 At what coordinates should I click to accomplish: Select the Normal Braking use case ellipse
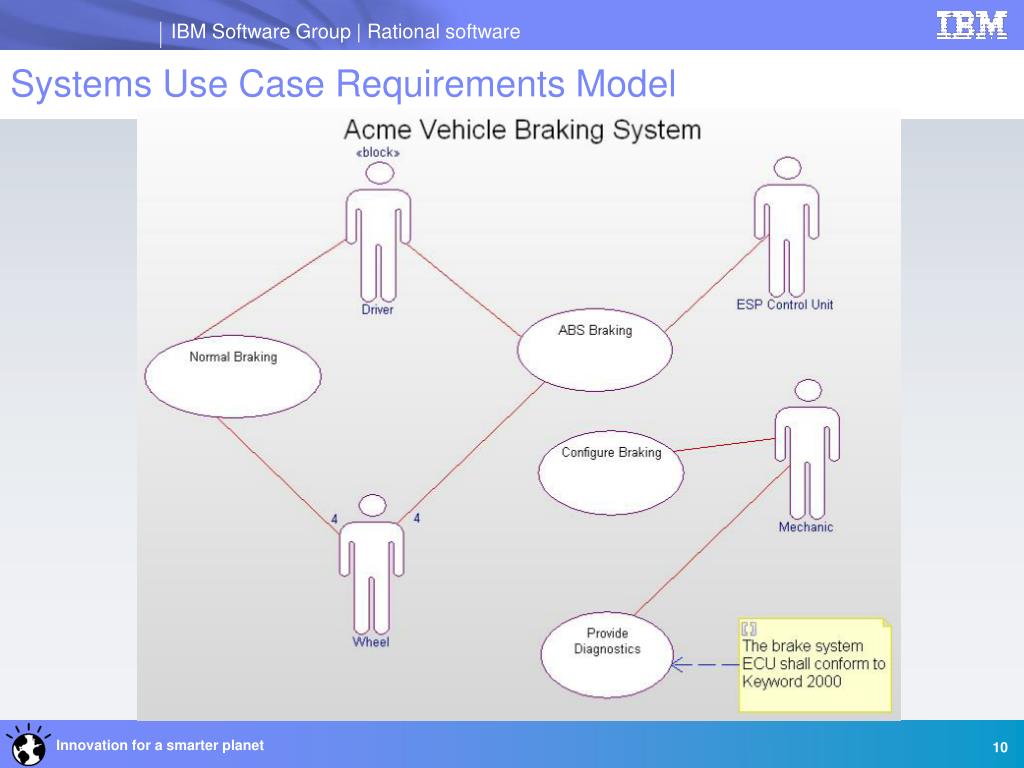click(x=232, y=376)
